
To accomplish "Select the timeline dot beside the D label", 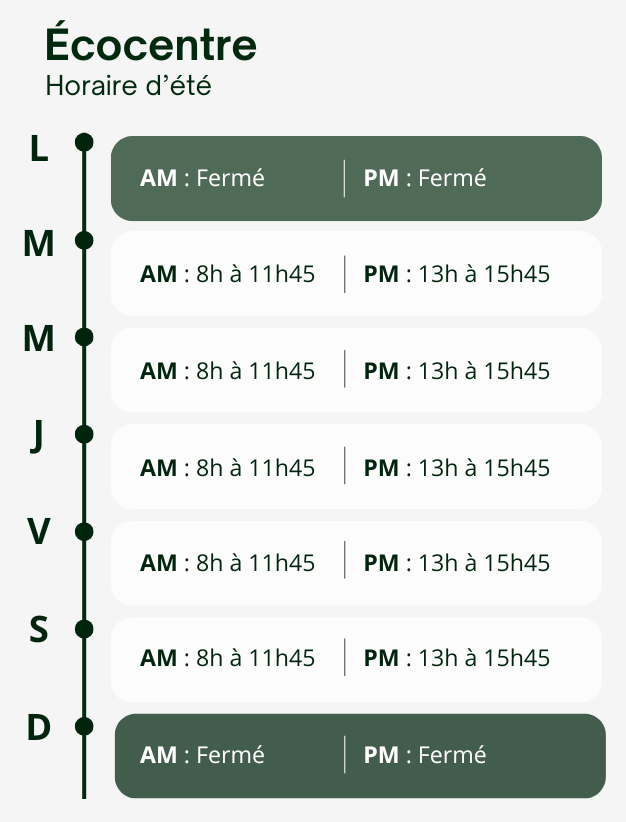I will [x=84, y=725].
